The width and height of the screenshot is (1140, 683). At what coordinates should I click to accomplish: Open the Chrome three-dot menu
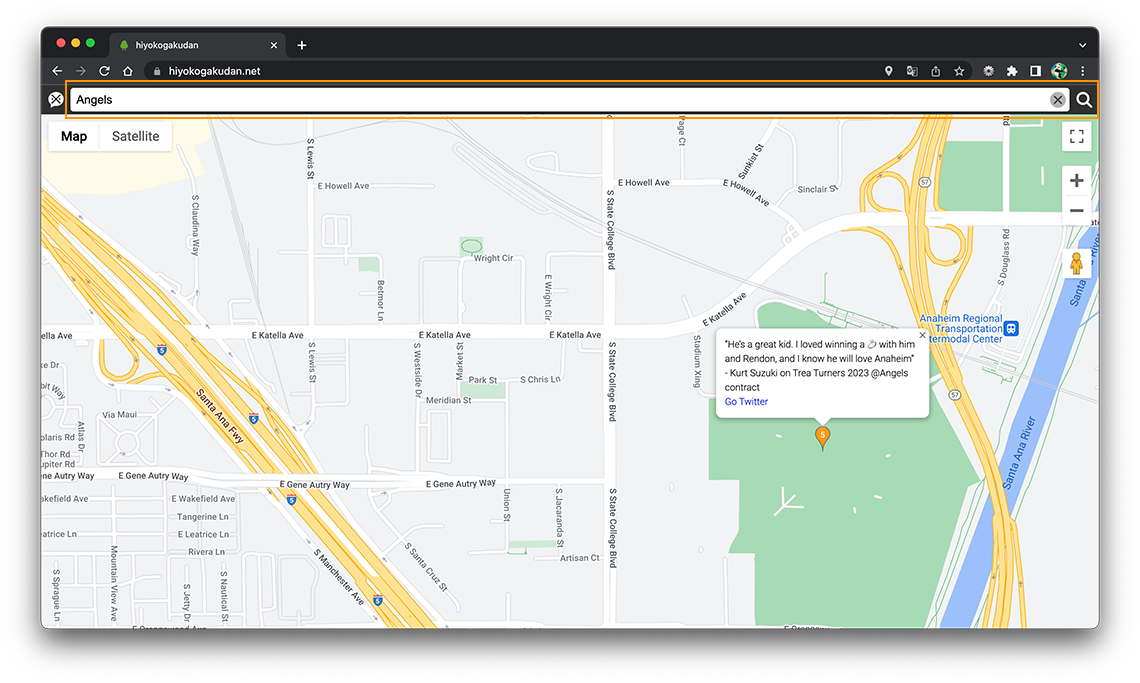coord(1083,71)
